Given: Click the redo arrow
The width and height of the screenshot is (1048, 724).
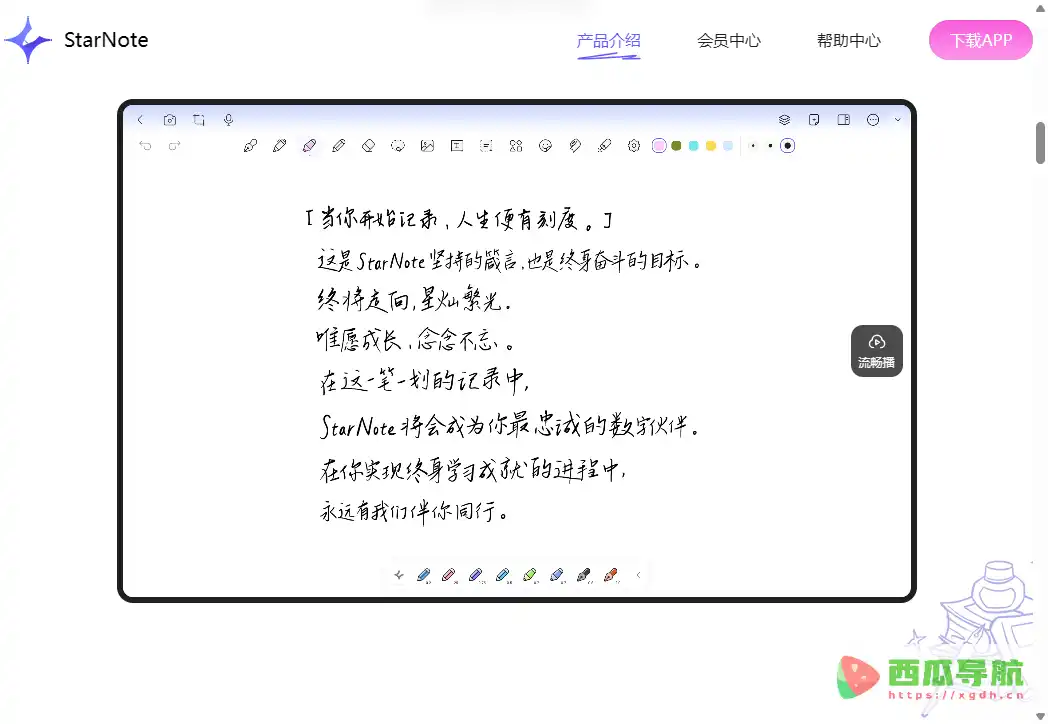Looking at the screenshot, I should [174, 146].
